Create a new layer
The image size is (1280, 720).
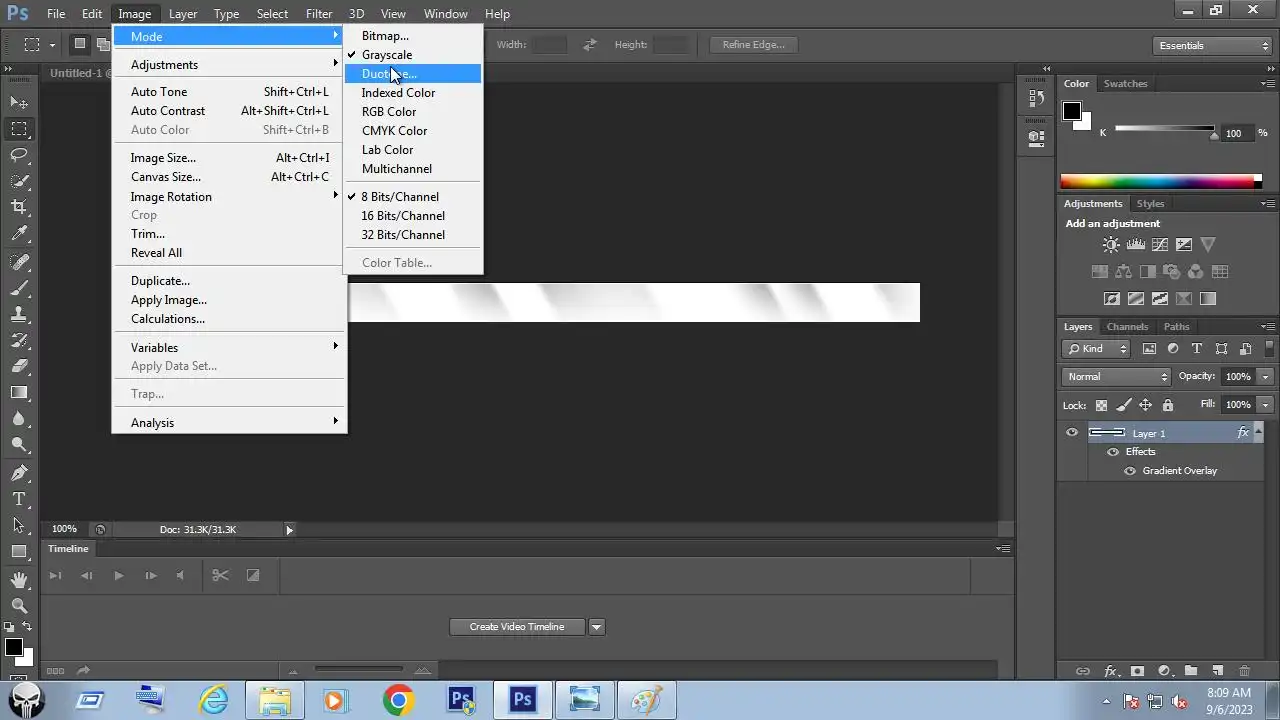pos(1217,671)
